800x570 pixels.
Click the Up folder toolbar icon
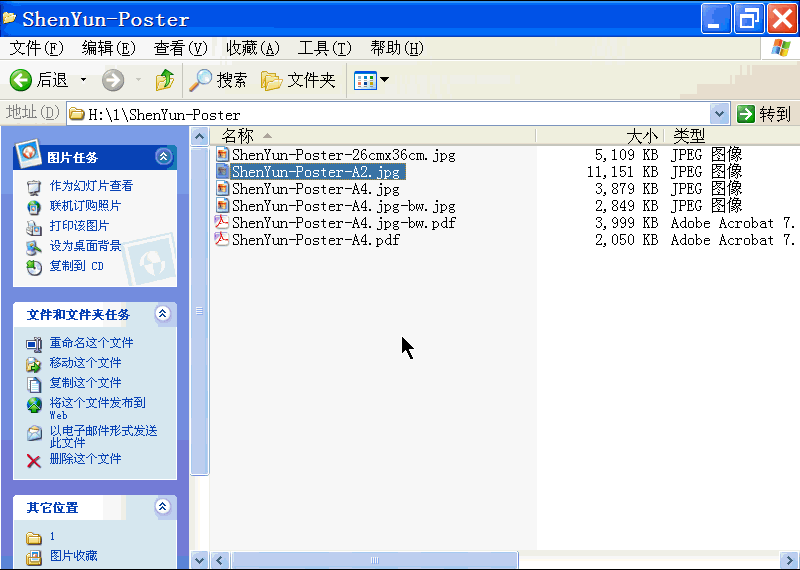(x=165, y=80)
